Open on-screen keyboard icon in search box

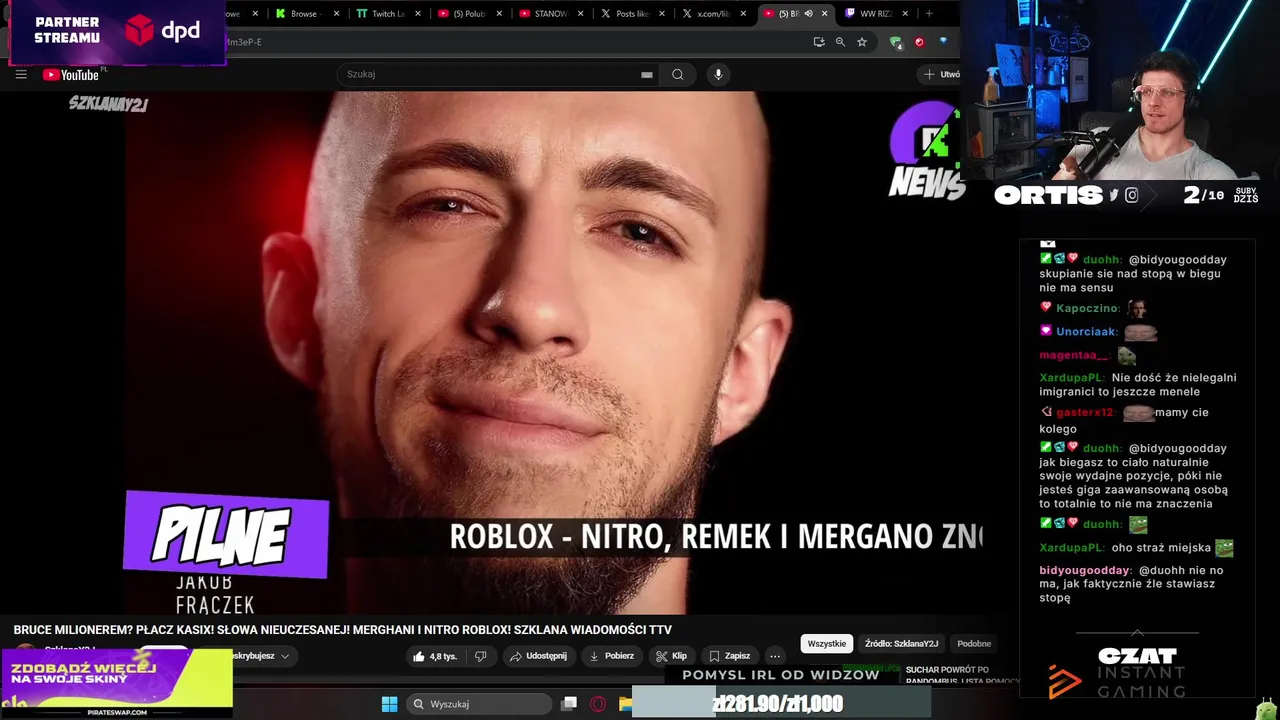[x=647, y=74]
